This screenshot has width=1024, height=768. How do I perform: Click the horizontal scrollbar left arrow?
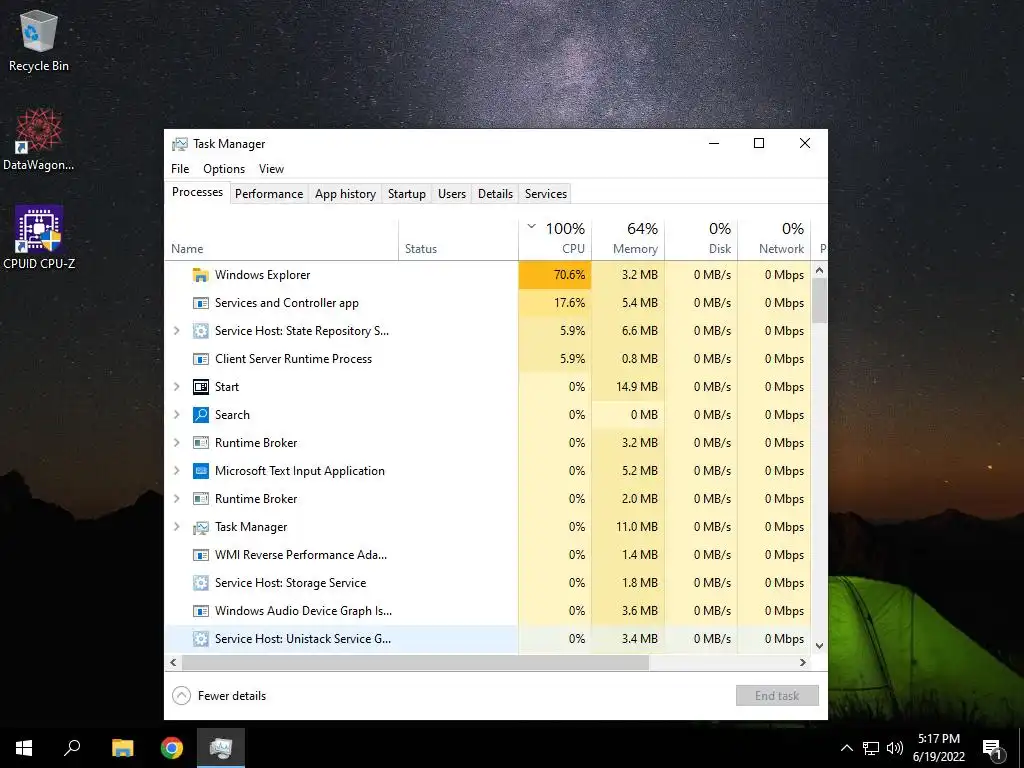point(173,662)
